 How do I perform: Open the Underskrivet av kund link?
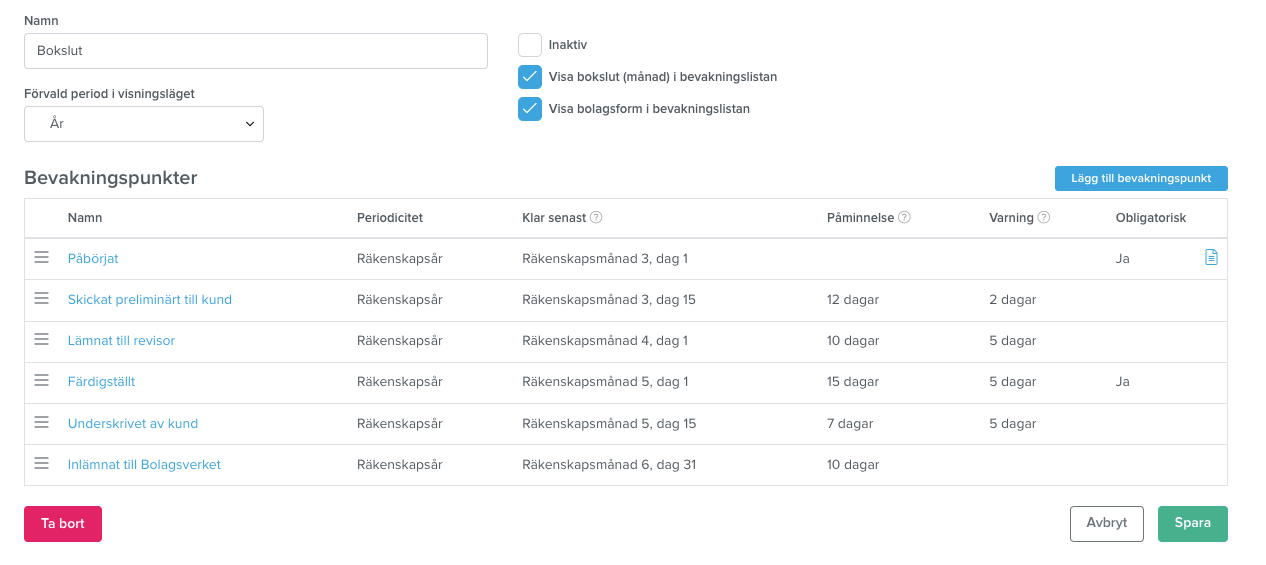tap(133, 423)
